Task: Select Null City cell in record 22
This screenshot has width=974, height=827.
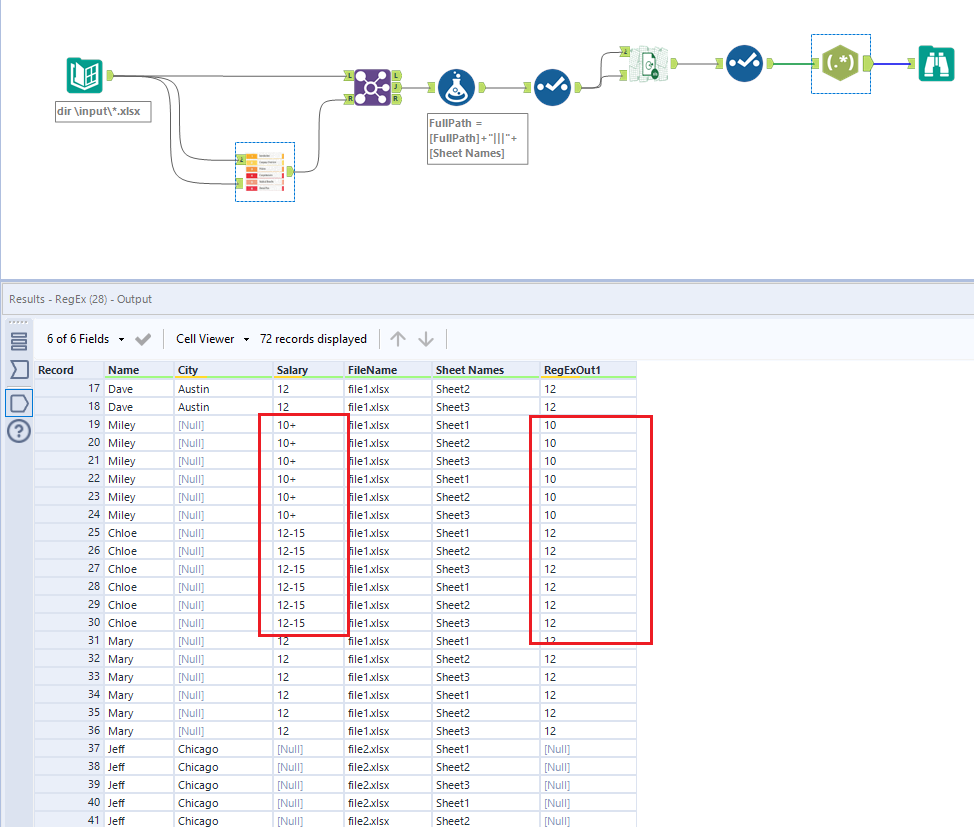Action: click(223, 479)
